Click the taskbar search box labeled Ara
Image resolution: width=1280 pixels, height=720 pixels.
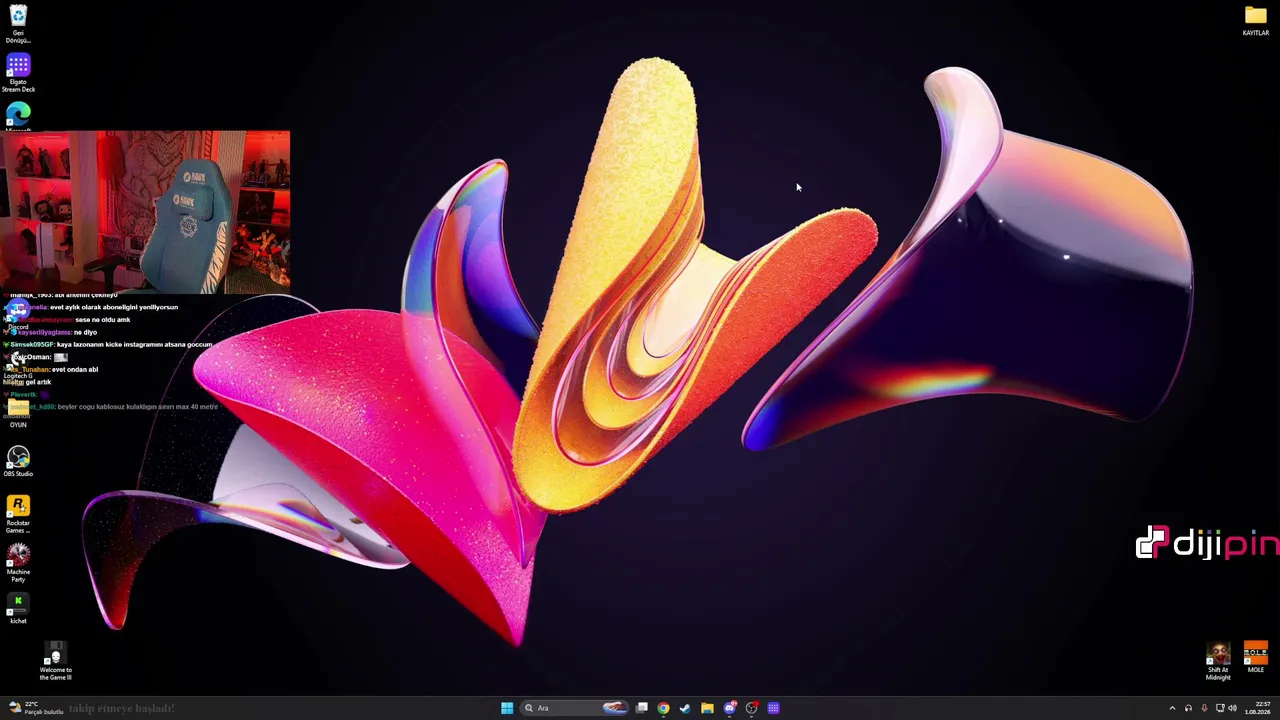click(575, 708)
